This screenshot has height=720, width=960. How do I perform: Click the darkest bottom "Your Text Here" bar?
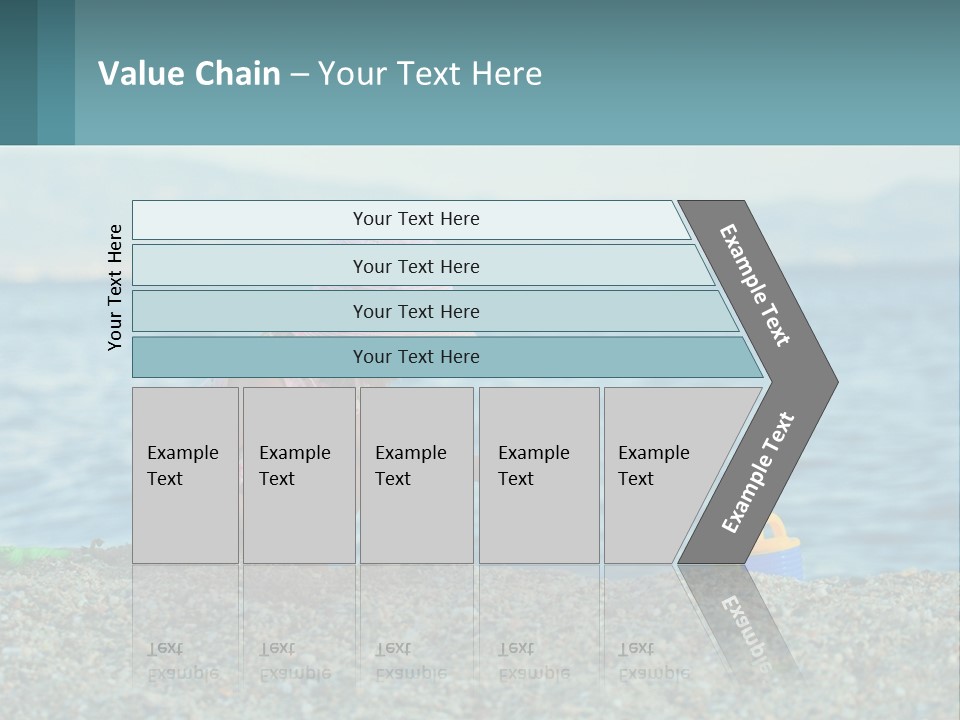coord(415,357)
